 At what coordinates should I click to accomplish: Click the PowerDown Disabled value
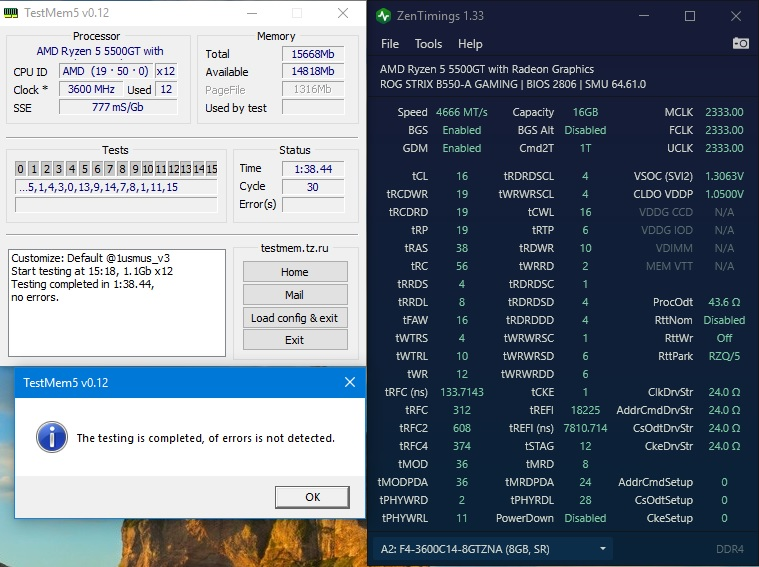tap(585, 518)
